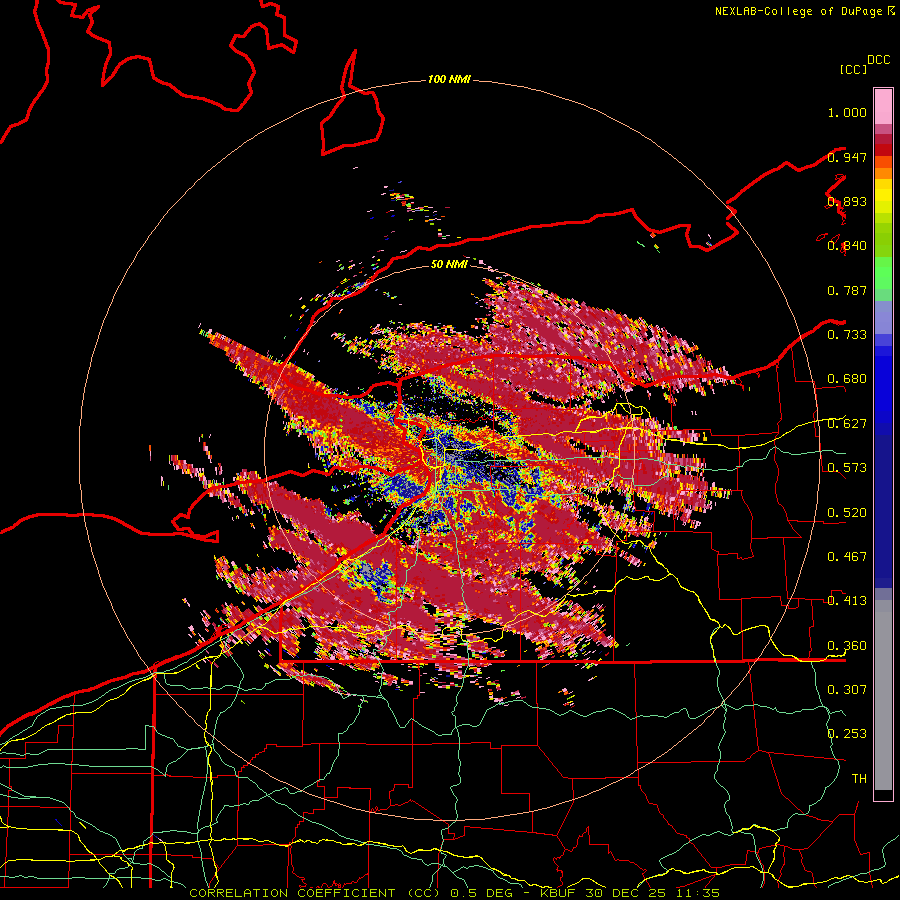Screen dimensions: 900x900
Task: Click the 0.893 legend value
Action: tap(847, 201)
